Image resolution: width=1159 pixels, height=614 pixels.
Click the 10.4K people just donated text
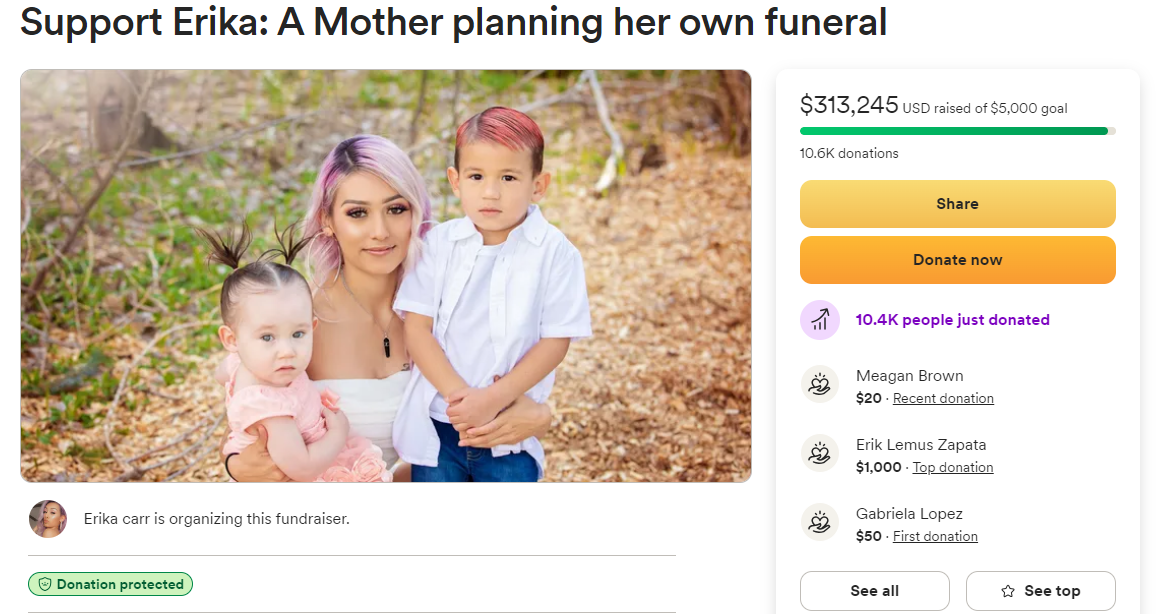point(952,320)
